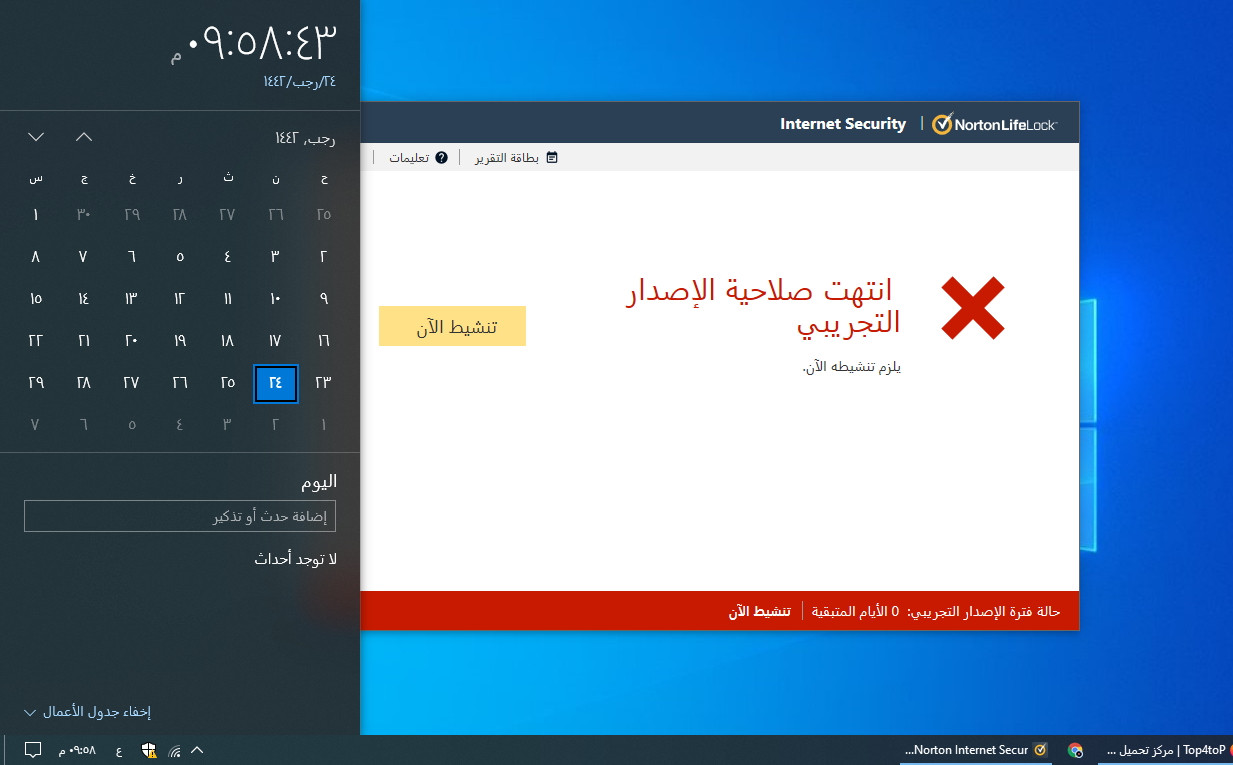This screenshot has height=765, width=1233.
Task: Switch to Norton Internet Security taskbar button
Action: [x=976, y=749]
